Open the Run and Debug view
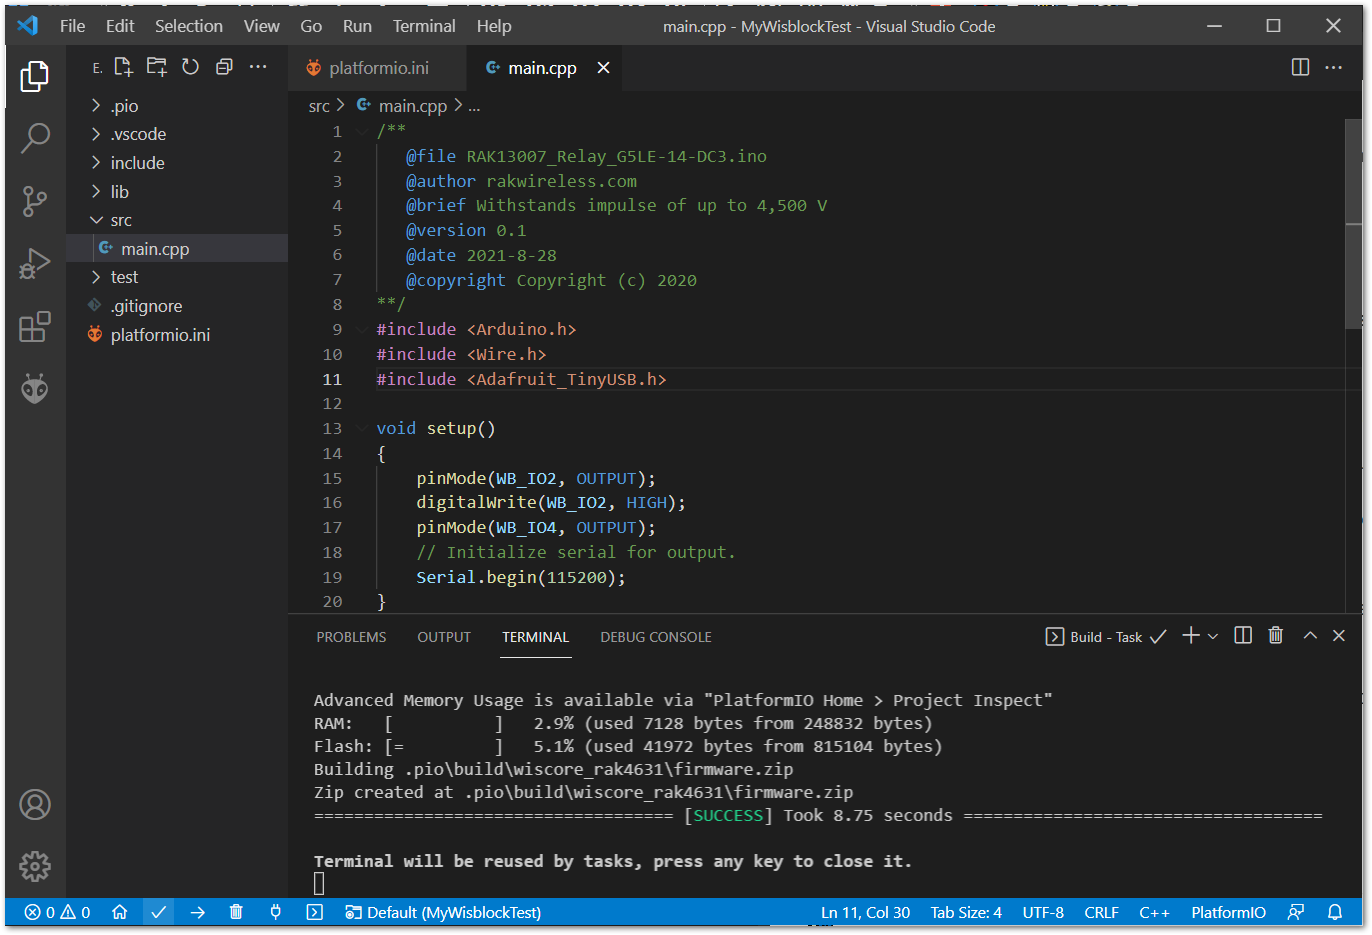Screen dimensions: 1372x935 [x=35, y=264]
